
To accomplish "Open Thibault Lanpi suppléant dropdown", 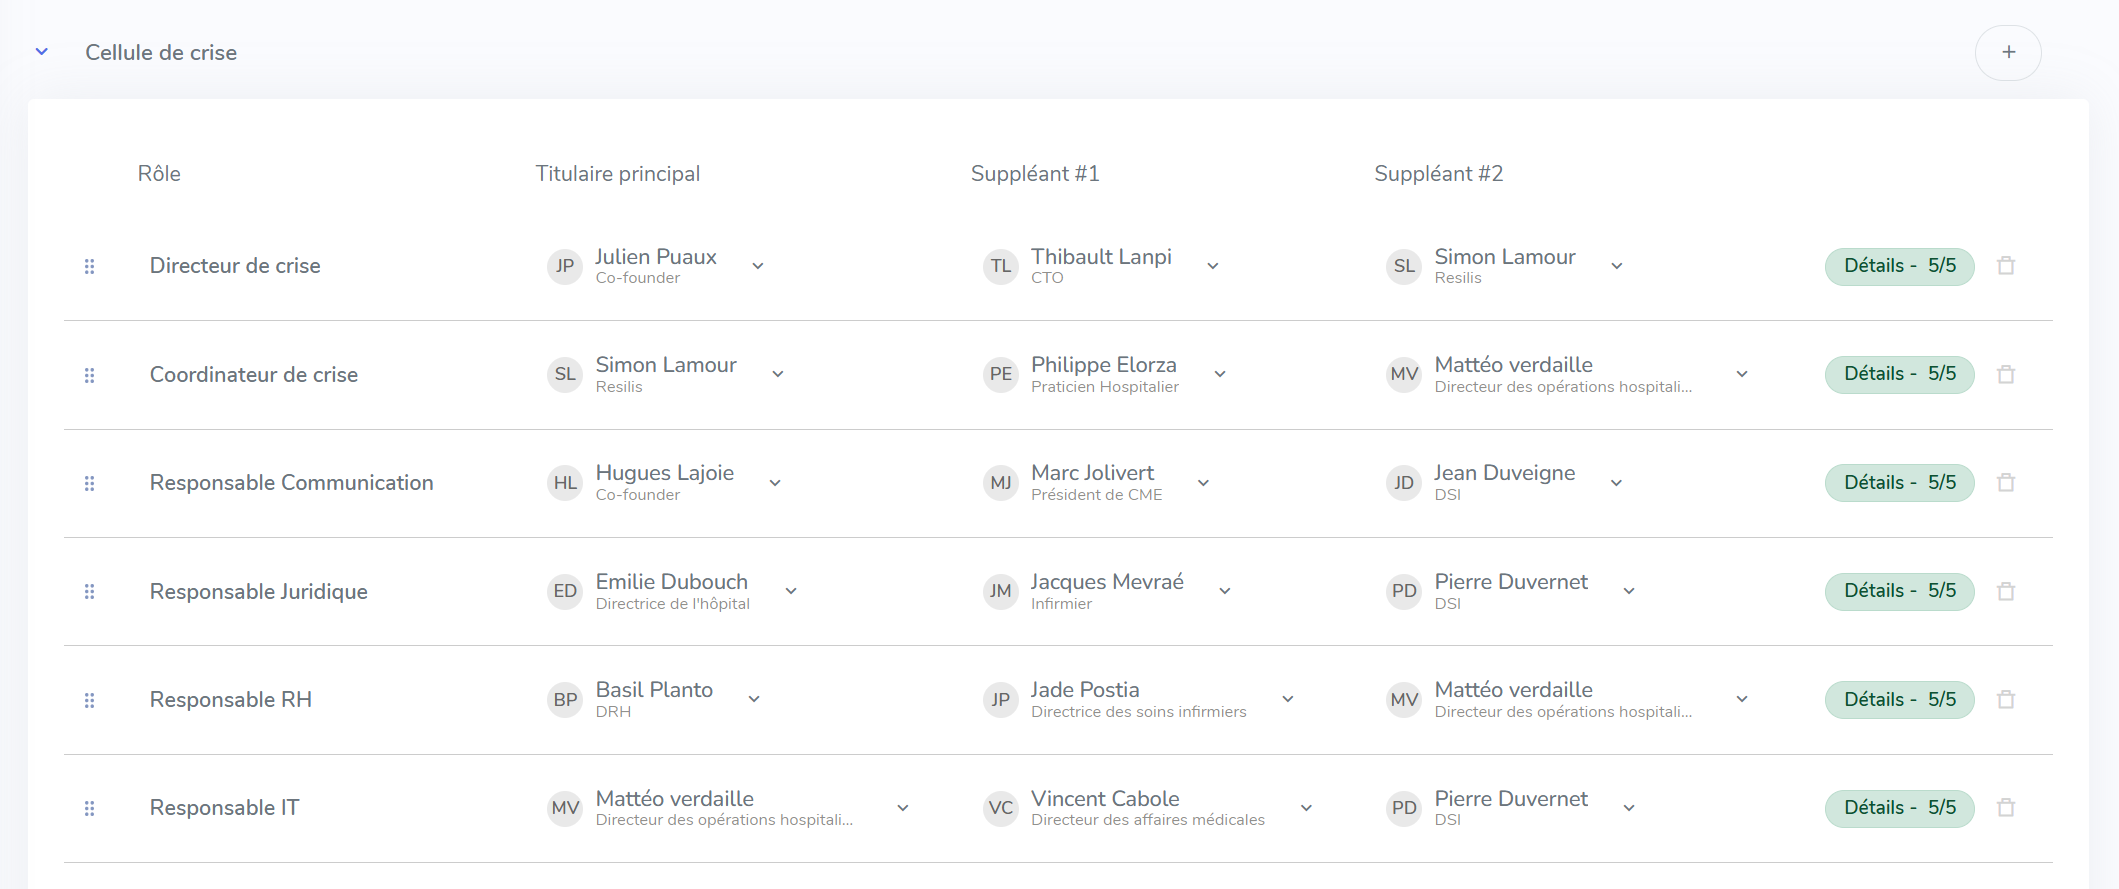I will click(x=1213, y=266).
